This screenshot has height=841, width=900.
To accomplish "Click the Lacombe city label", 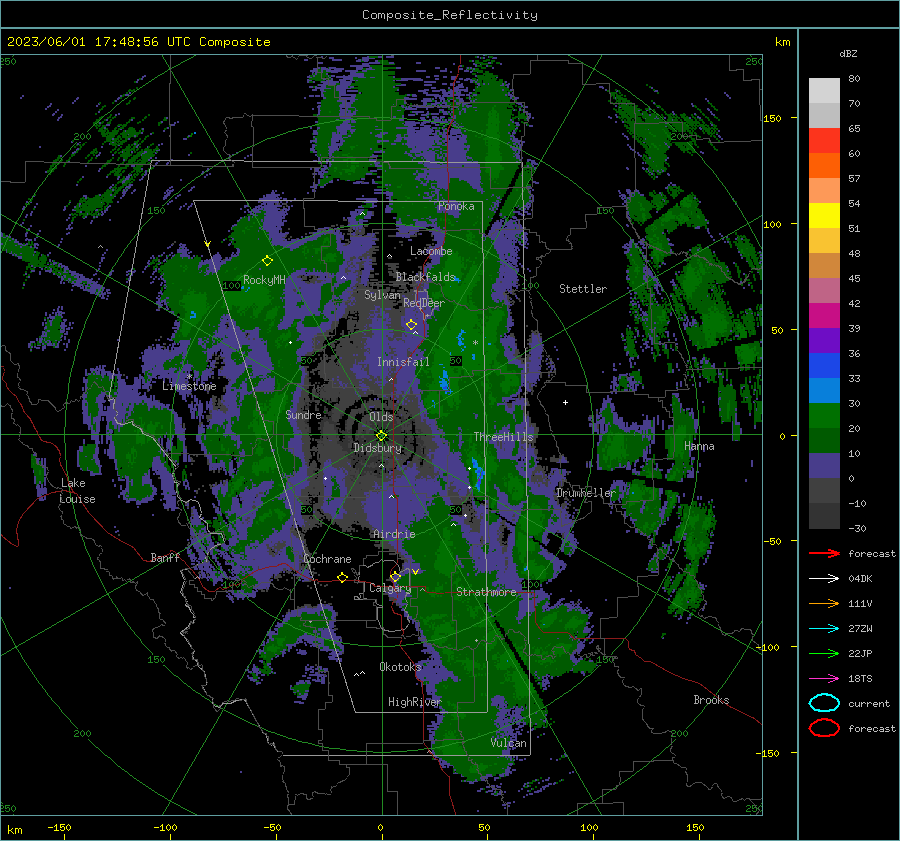I will 431,251.
